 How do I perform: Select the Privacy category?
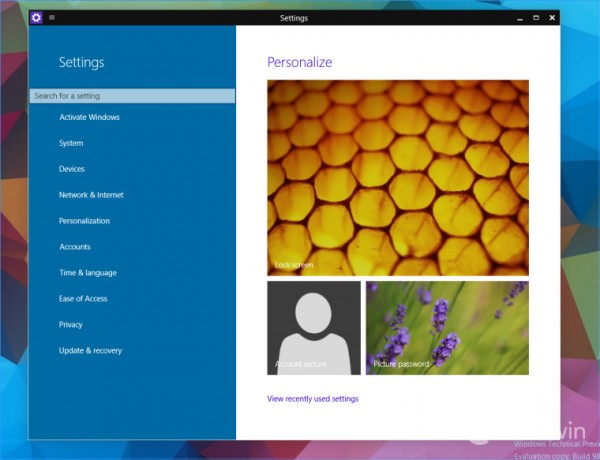tap(70, 325)
